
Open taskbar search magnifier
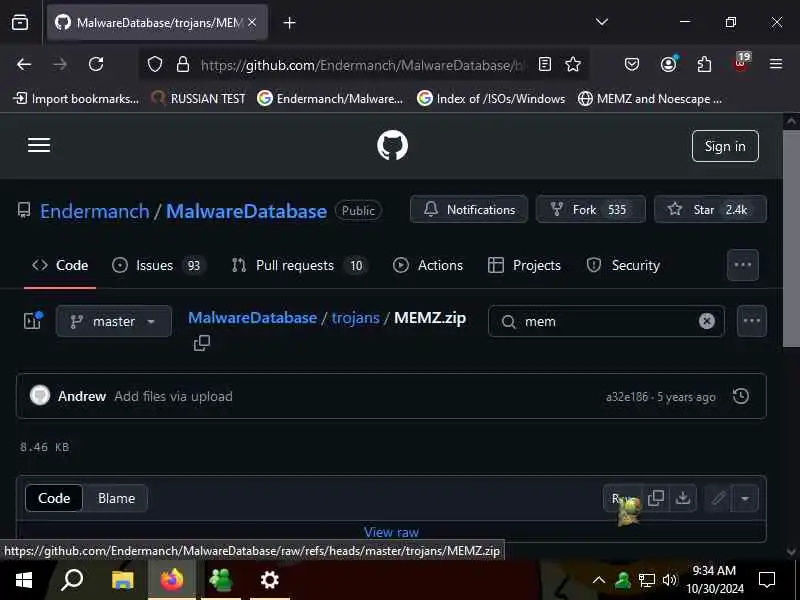tap(72, 580)
